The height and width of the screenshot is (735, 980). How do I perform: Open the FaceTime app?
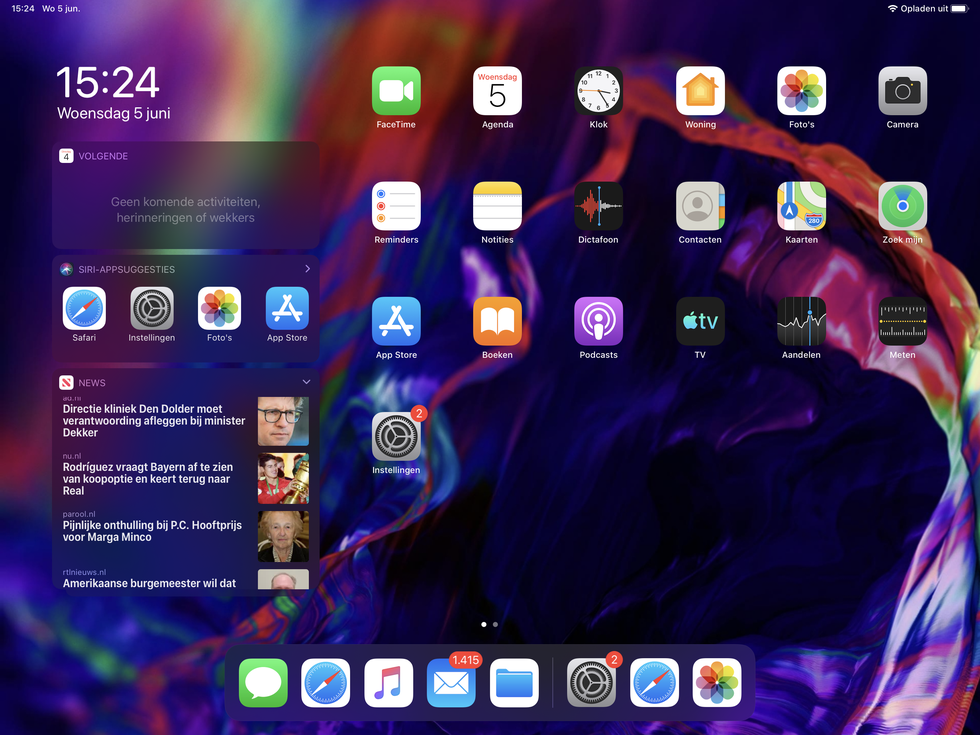click(x=396, y=91)
